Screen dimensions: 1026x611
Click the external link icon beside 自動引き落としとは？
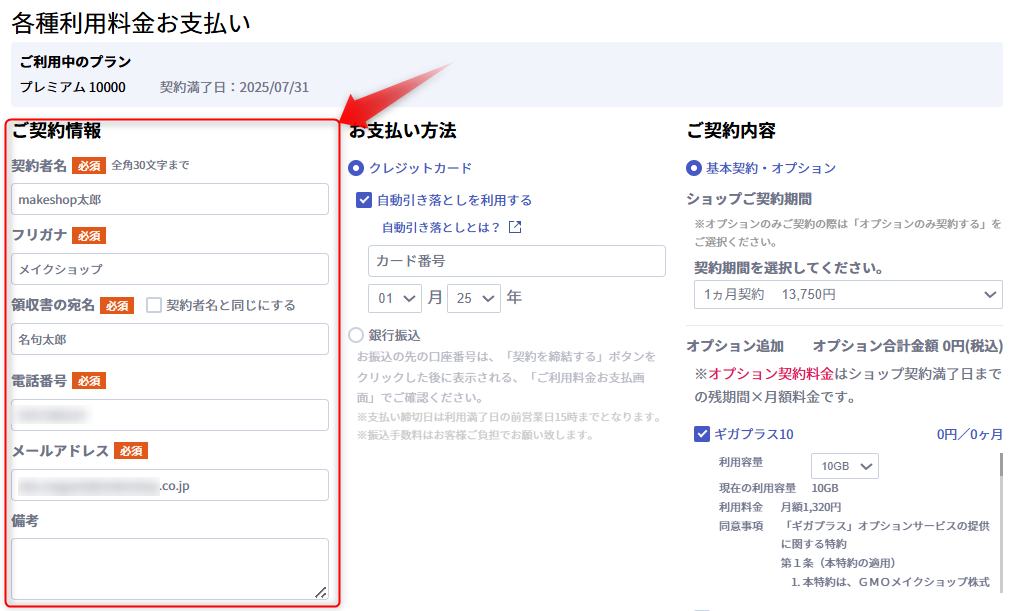click(515, 227)
